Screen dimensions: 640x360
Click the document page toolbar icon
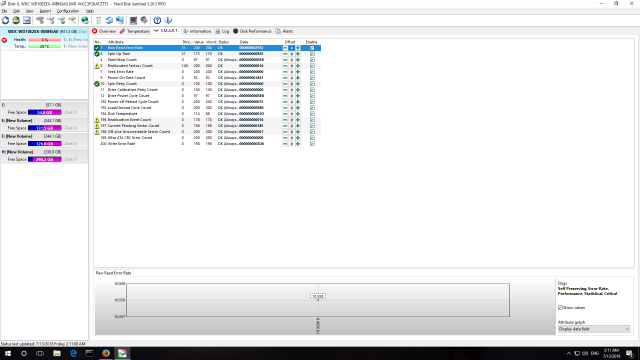(x=98, y=20)
